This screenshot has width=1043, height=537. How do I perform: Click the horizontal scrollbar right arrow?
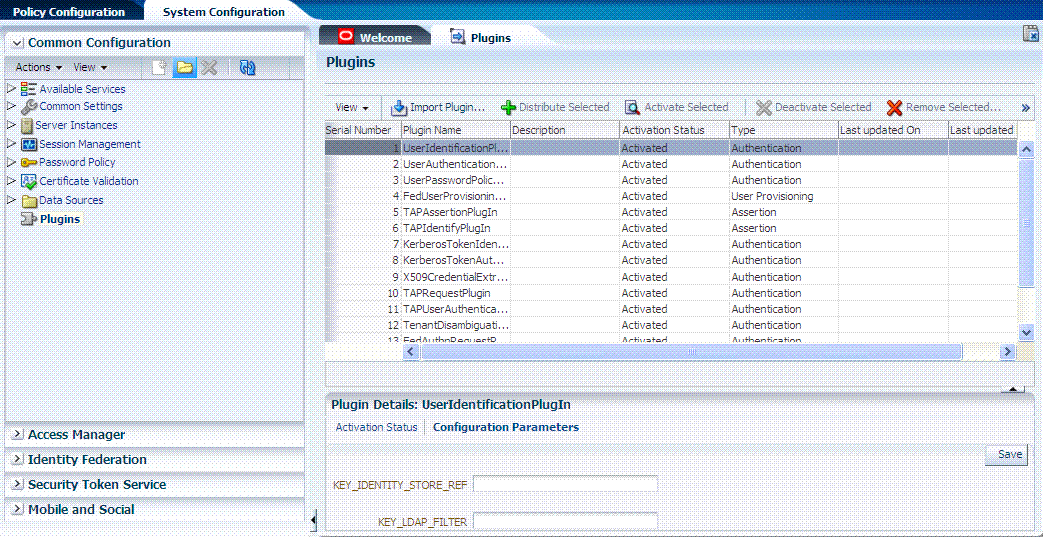pyautogui.click(x=1008, y=351)
